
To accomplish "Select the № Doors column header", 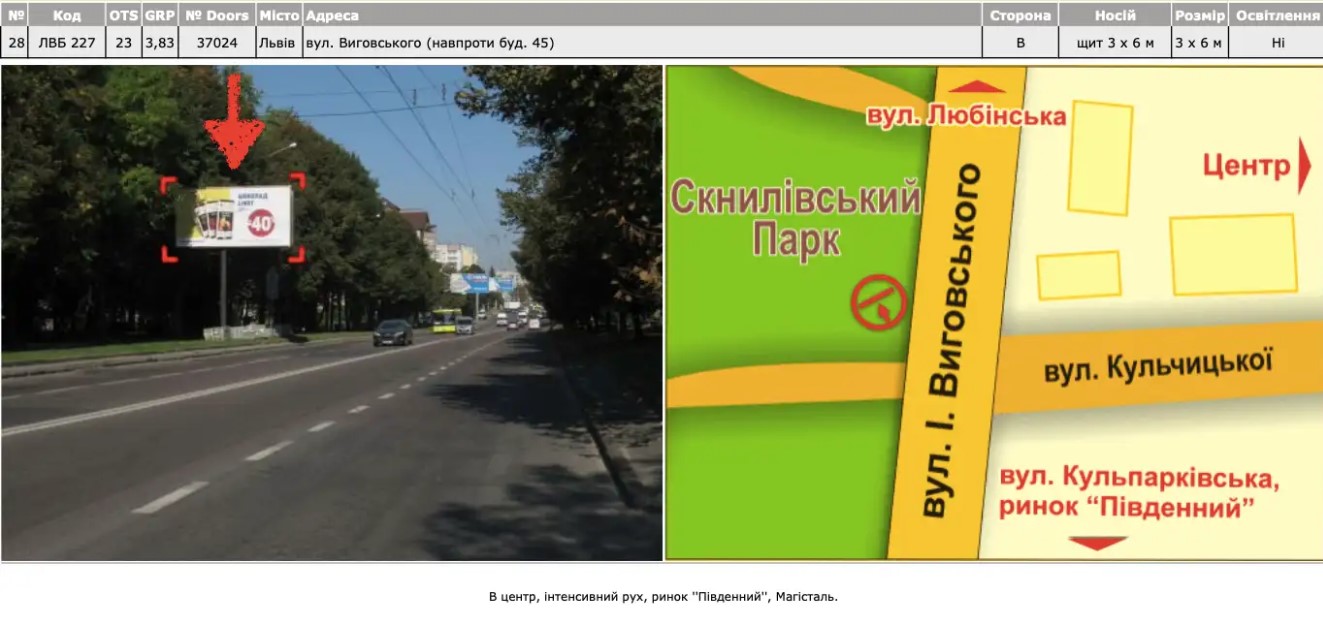I will pyautogui.click(x=217, y=16).
